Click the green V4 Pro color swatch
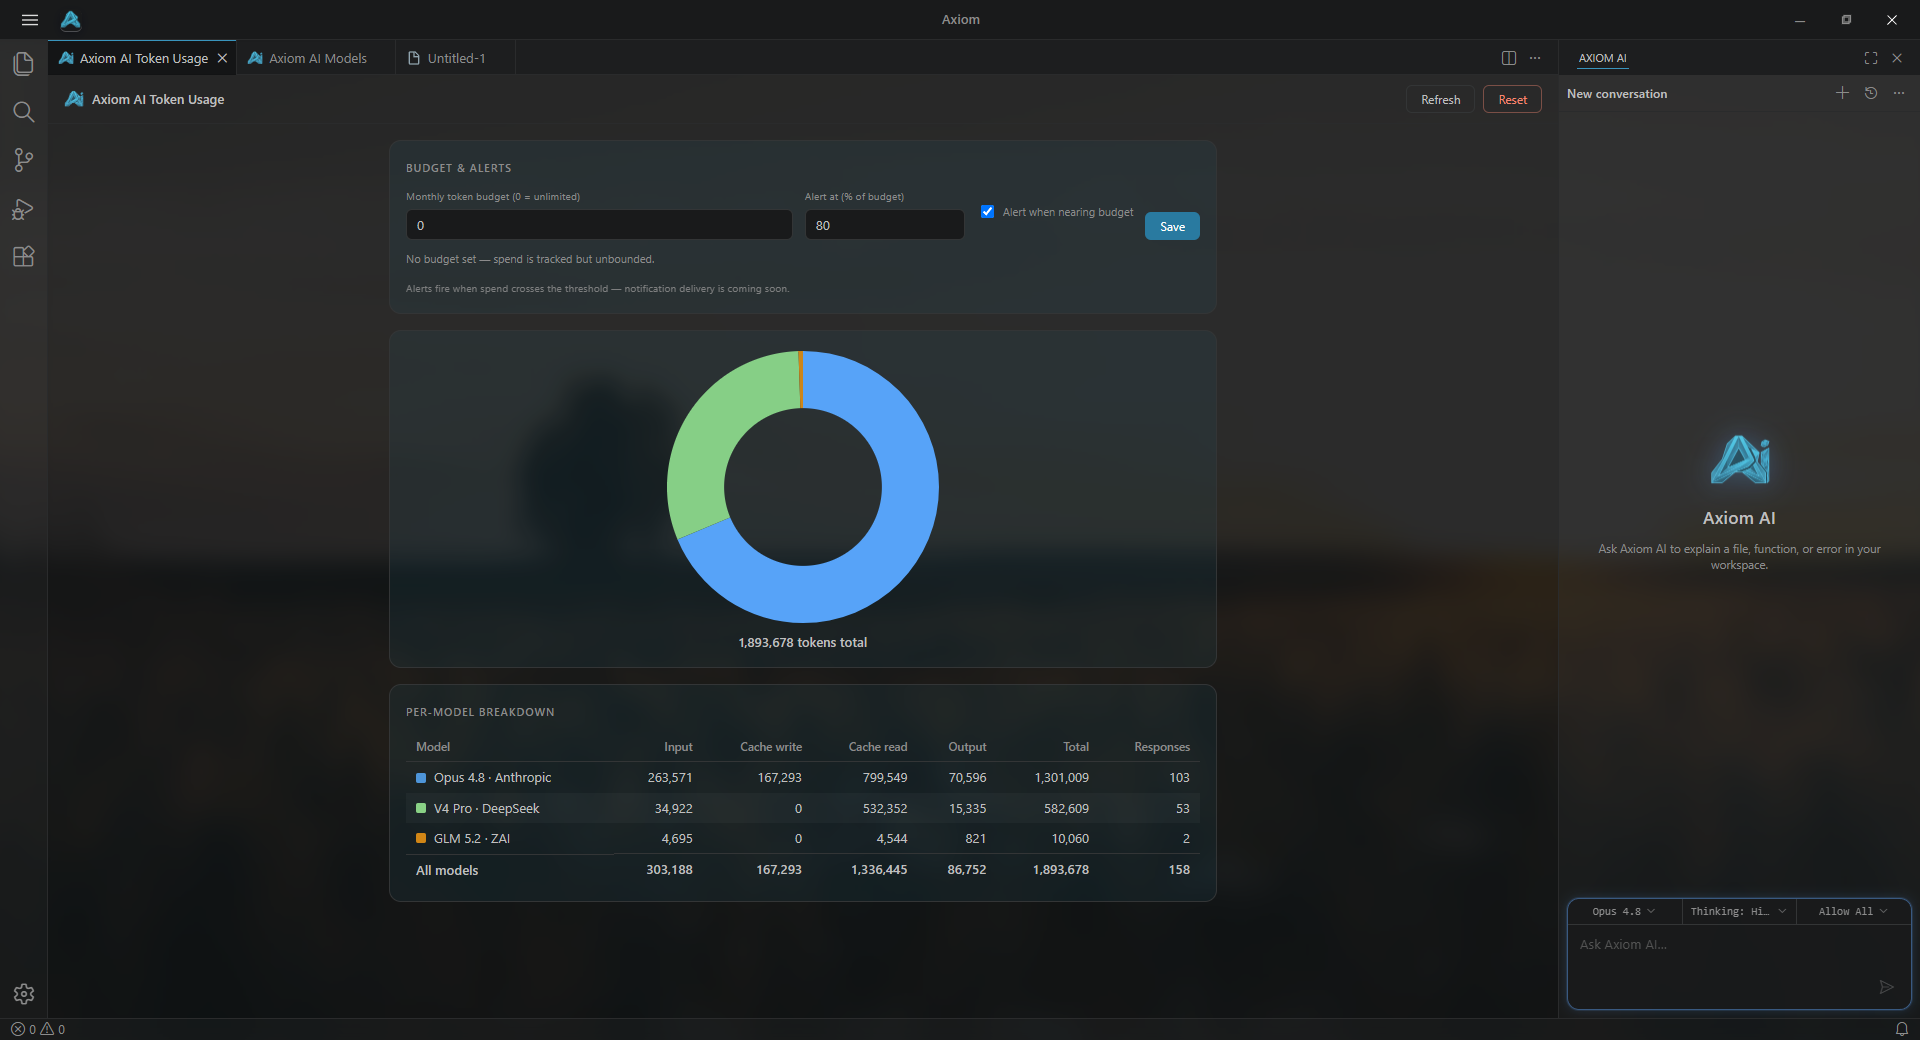 pyautogui.click(x=421, y=808)
